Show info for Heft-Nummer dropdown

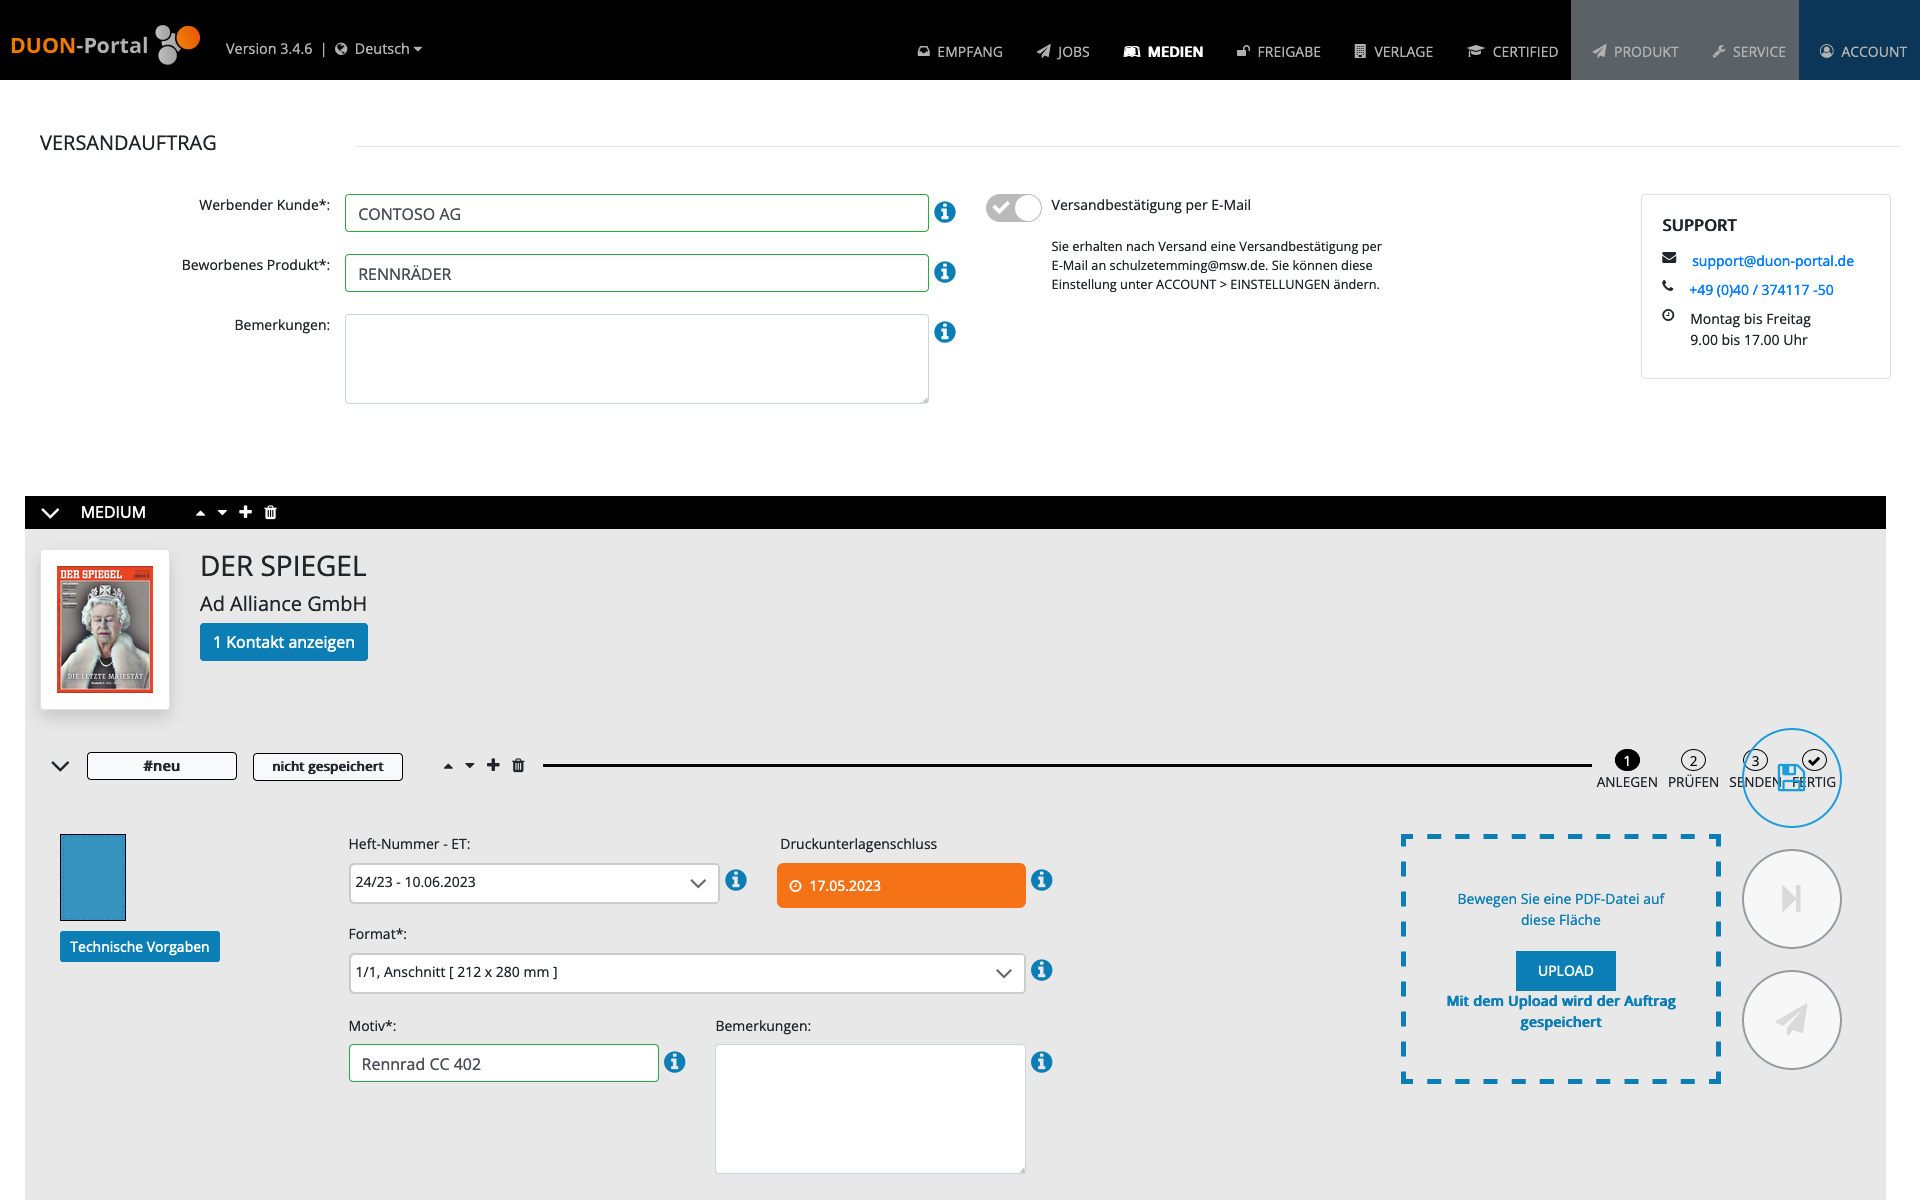pyautogui.click(x=736, y=880)
